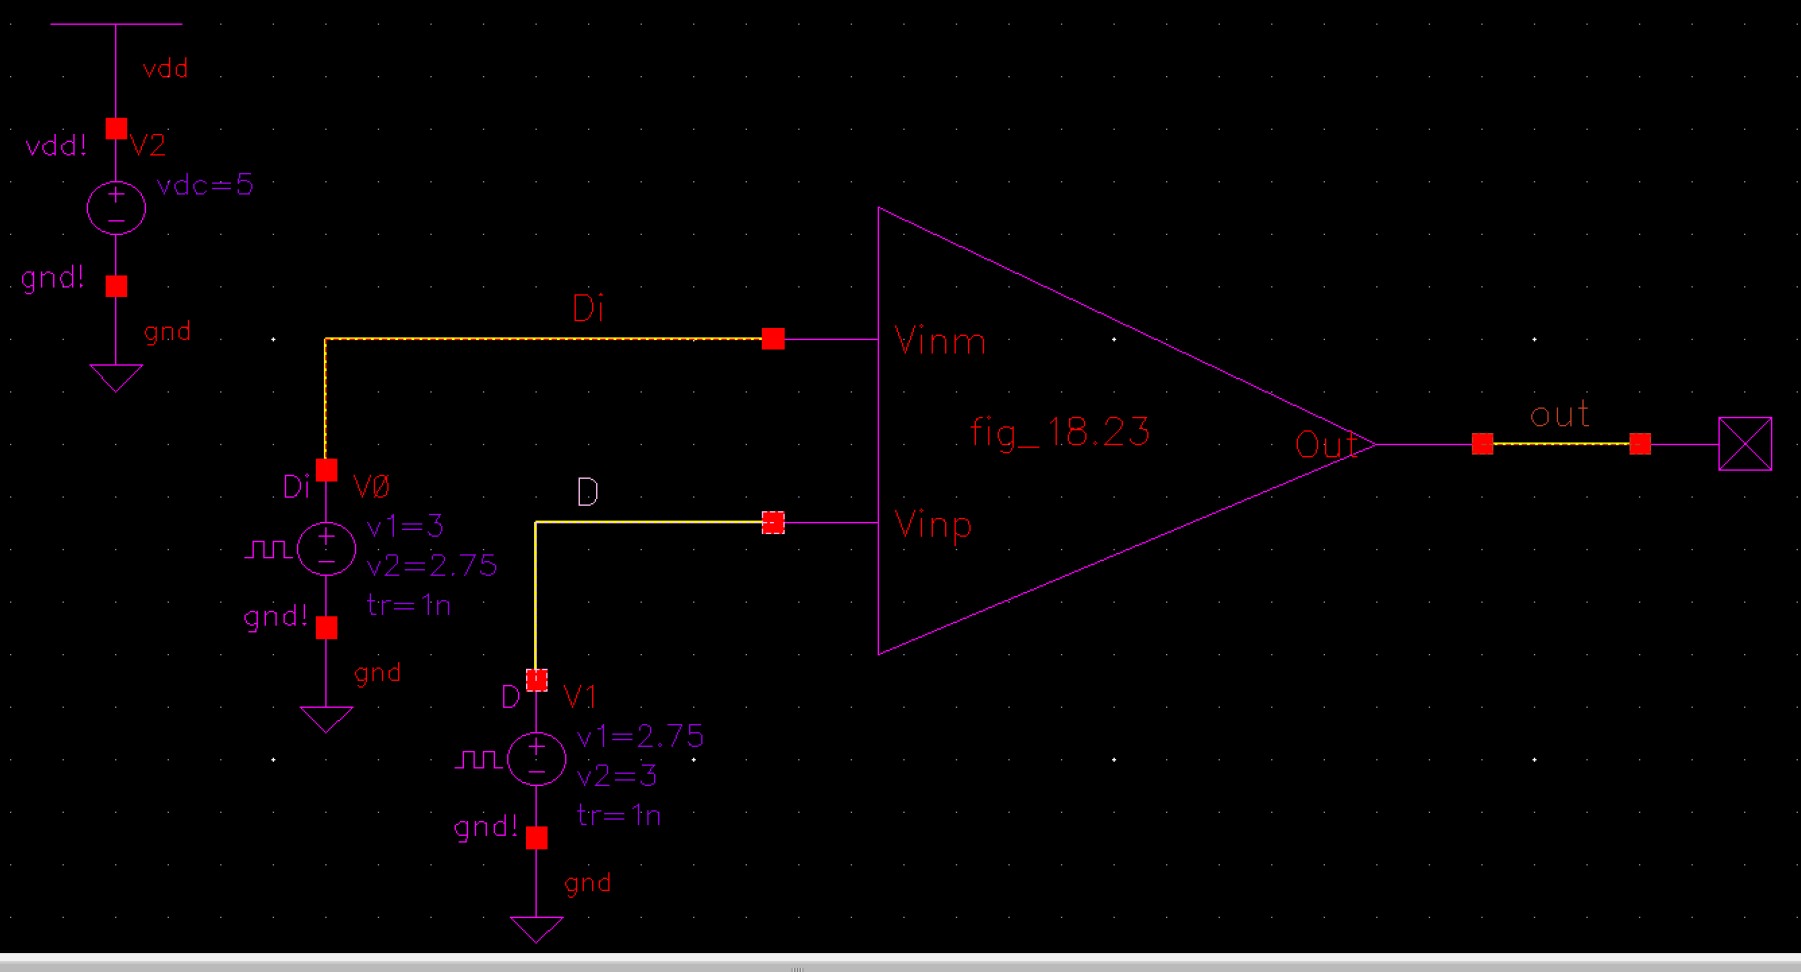Image resolution: width=1801 pixels, height=972 pixels.
Task: Select the red pin on Out terminal
Action: (1484, 443)
